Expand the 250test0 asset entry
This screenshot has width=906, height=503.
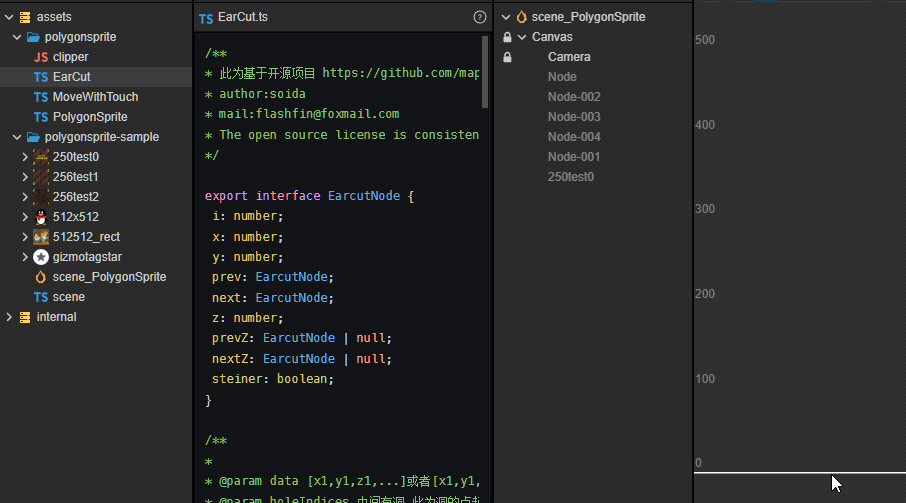[25, 157]
